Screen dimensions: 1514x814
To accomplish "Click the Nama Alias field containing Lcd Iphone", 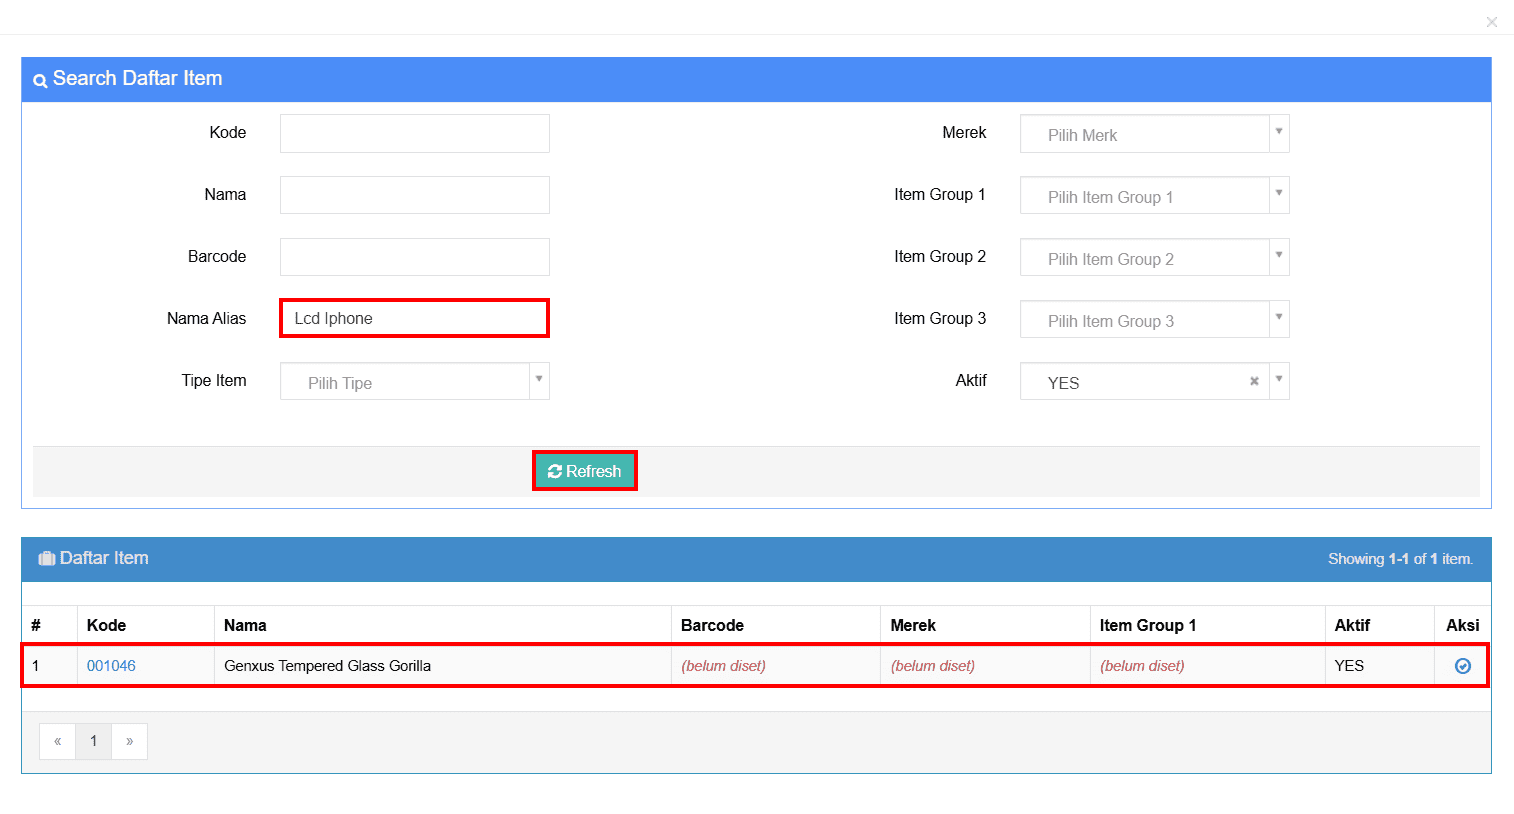I will 414,319.
